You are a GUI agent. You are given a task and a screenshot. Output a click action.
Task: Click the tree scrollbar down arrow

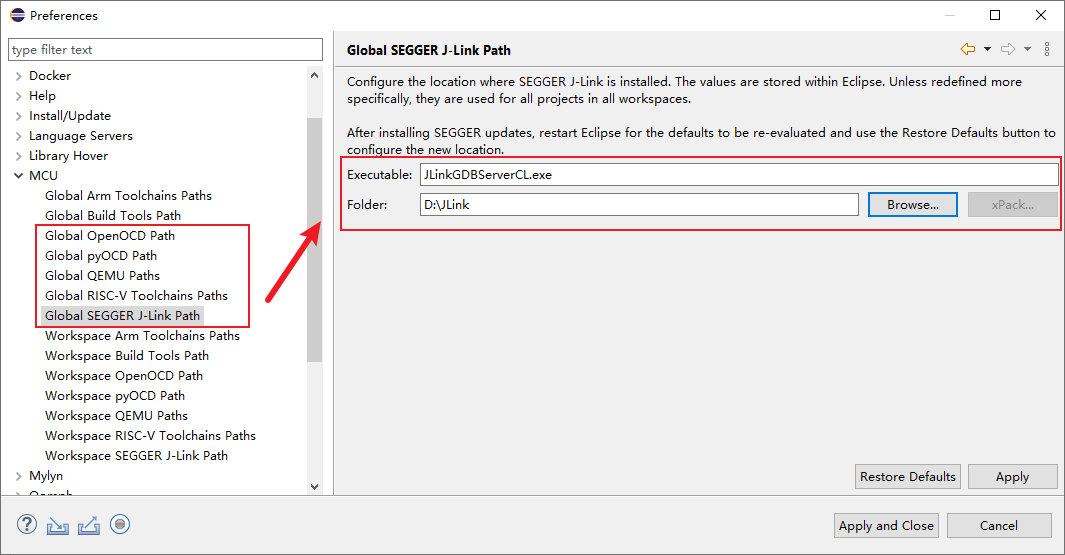314,486
